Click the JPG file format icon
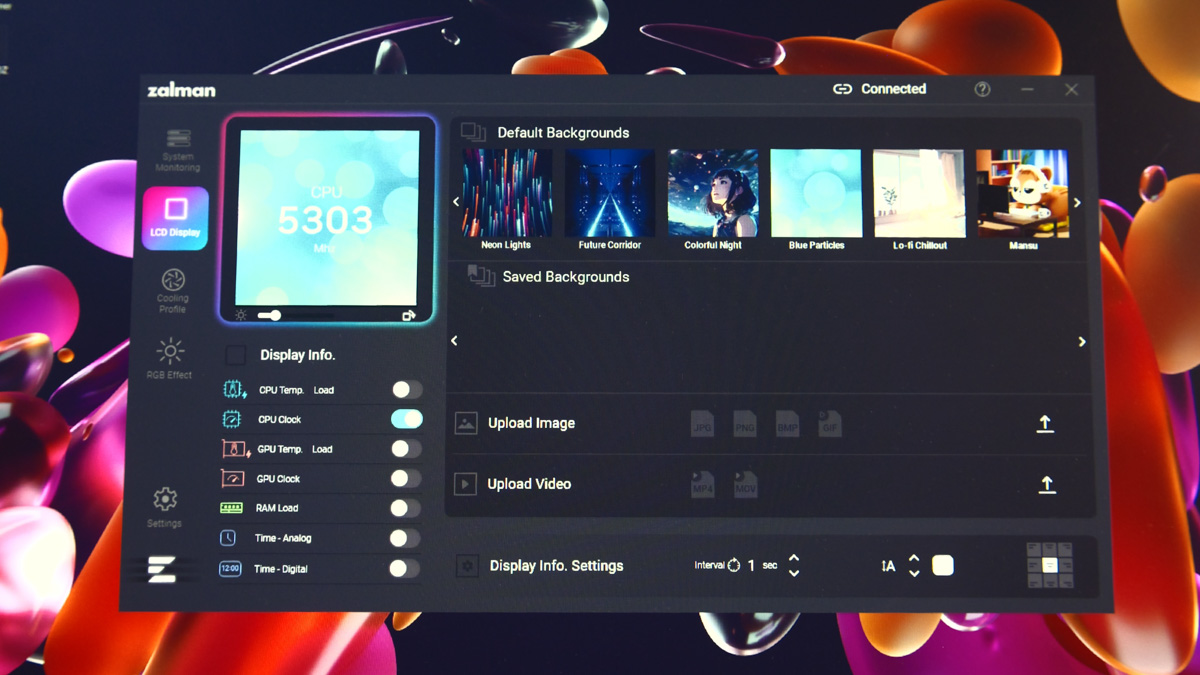 tap(702, 424)
